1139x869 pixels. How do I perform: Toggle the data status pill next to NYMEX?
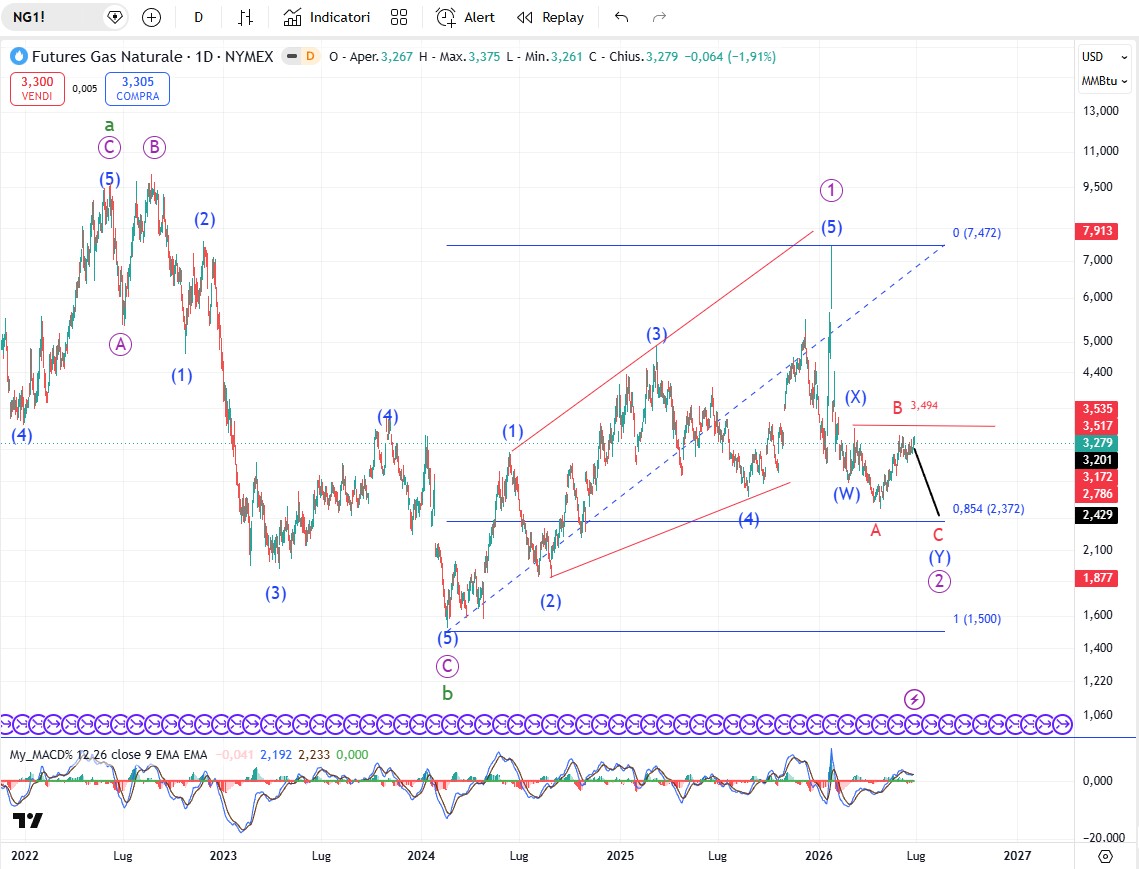click(x=301, y=56)
